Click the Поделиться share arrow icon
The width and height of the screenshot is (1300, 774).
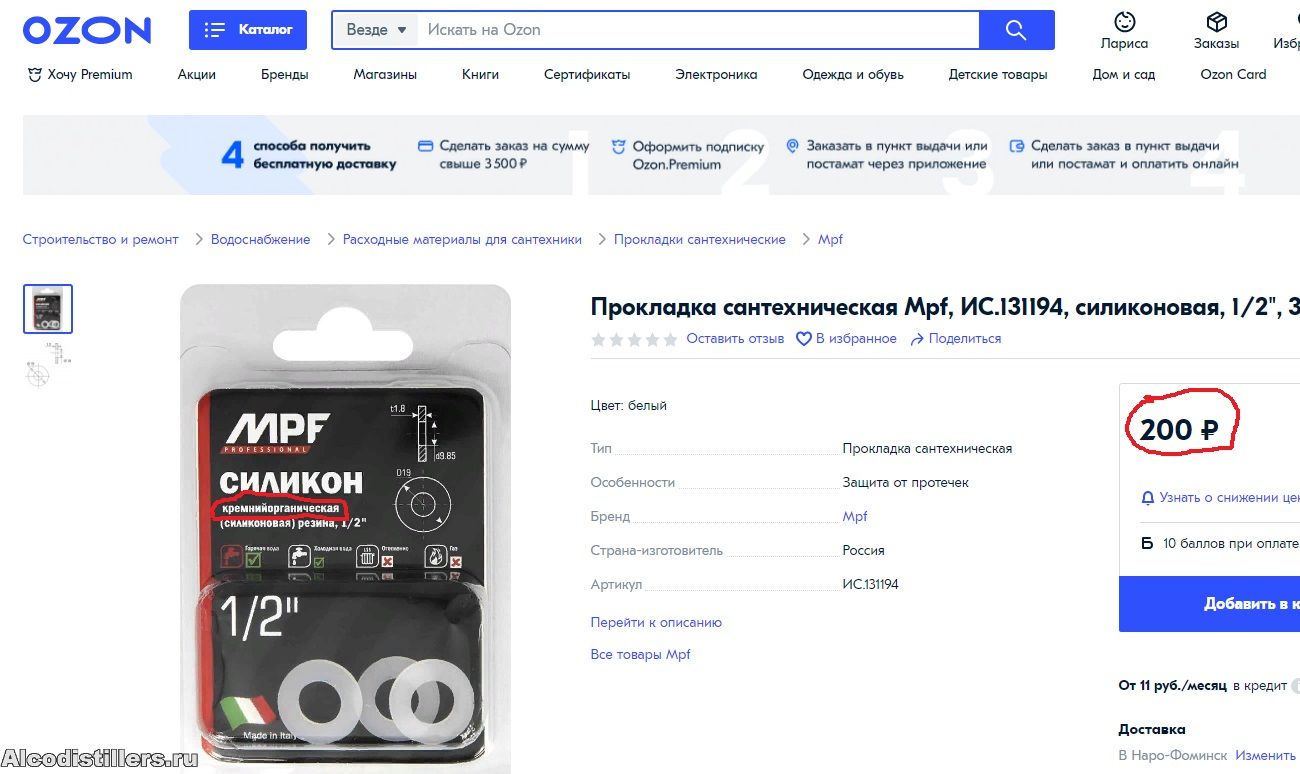pos(917,339)
